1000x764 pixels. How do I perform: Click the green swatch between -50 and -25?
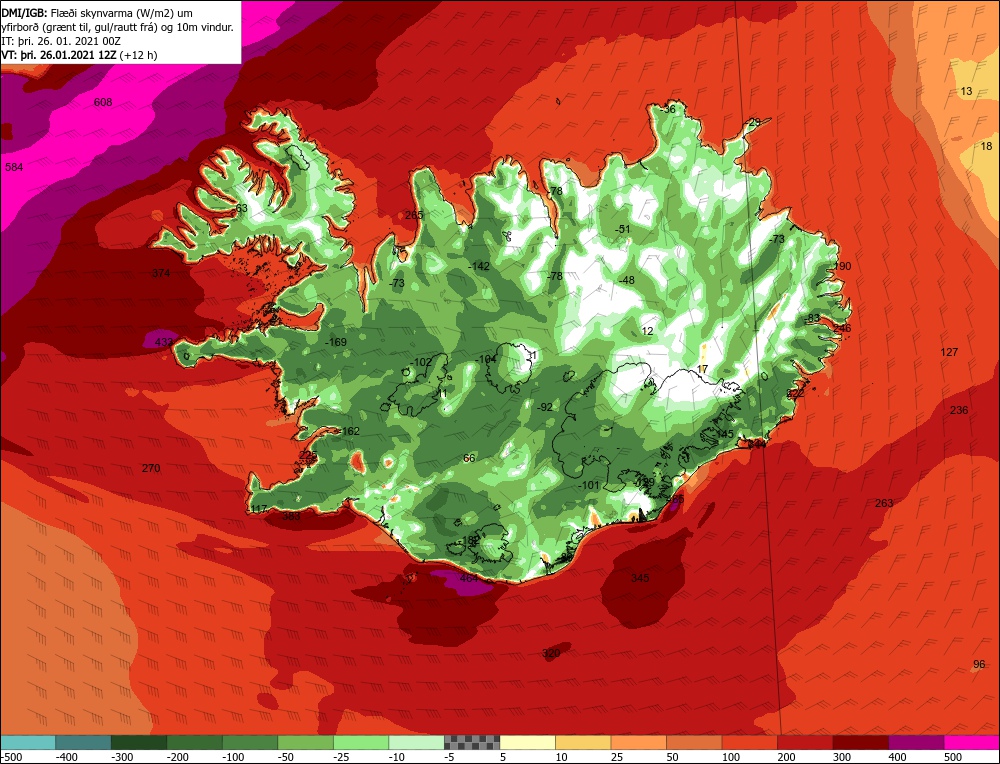point(306,742)
